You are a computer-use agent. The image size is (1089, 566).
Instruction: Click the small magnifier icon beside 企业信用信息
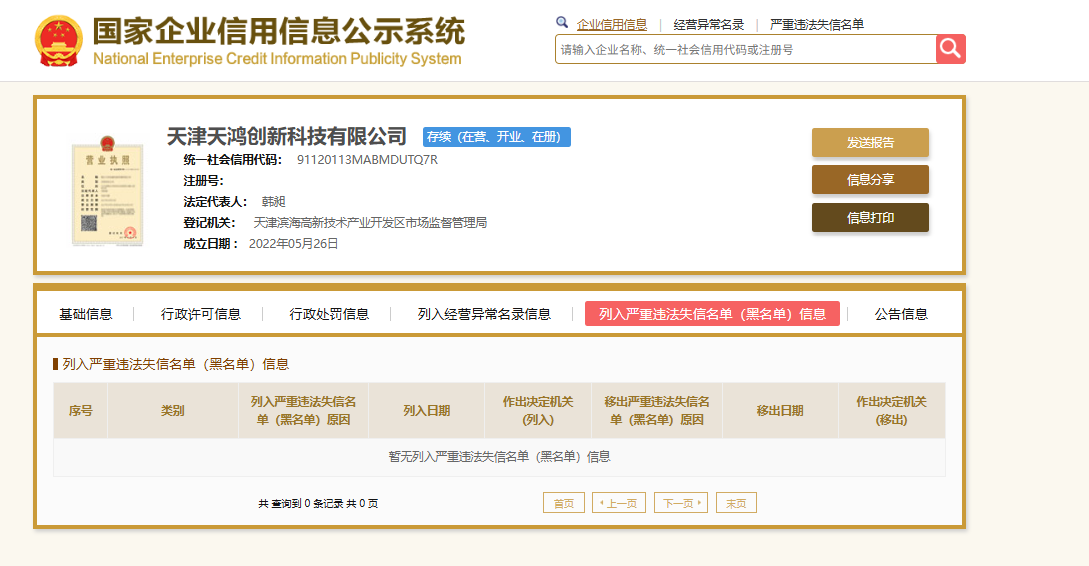(x=562, y=23)
